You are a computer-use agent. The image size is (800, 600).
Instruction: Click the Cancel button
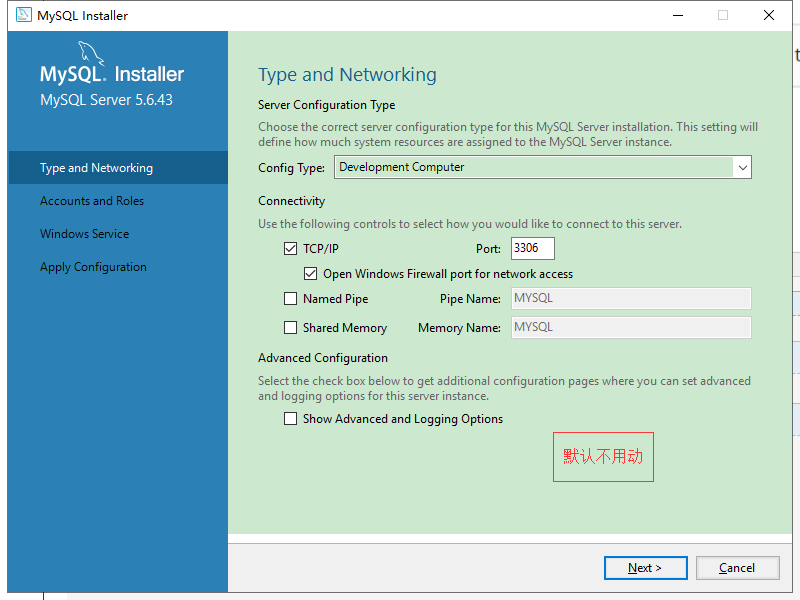[x=737, y=568]
